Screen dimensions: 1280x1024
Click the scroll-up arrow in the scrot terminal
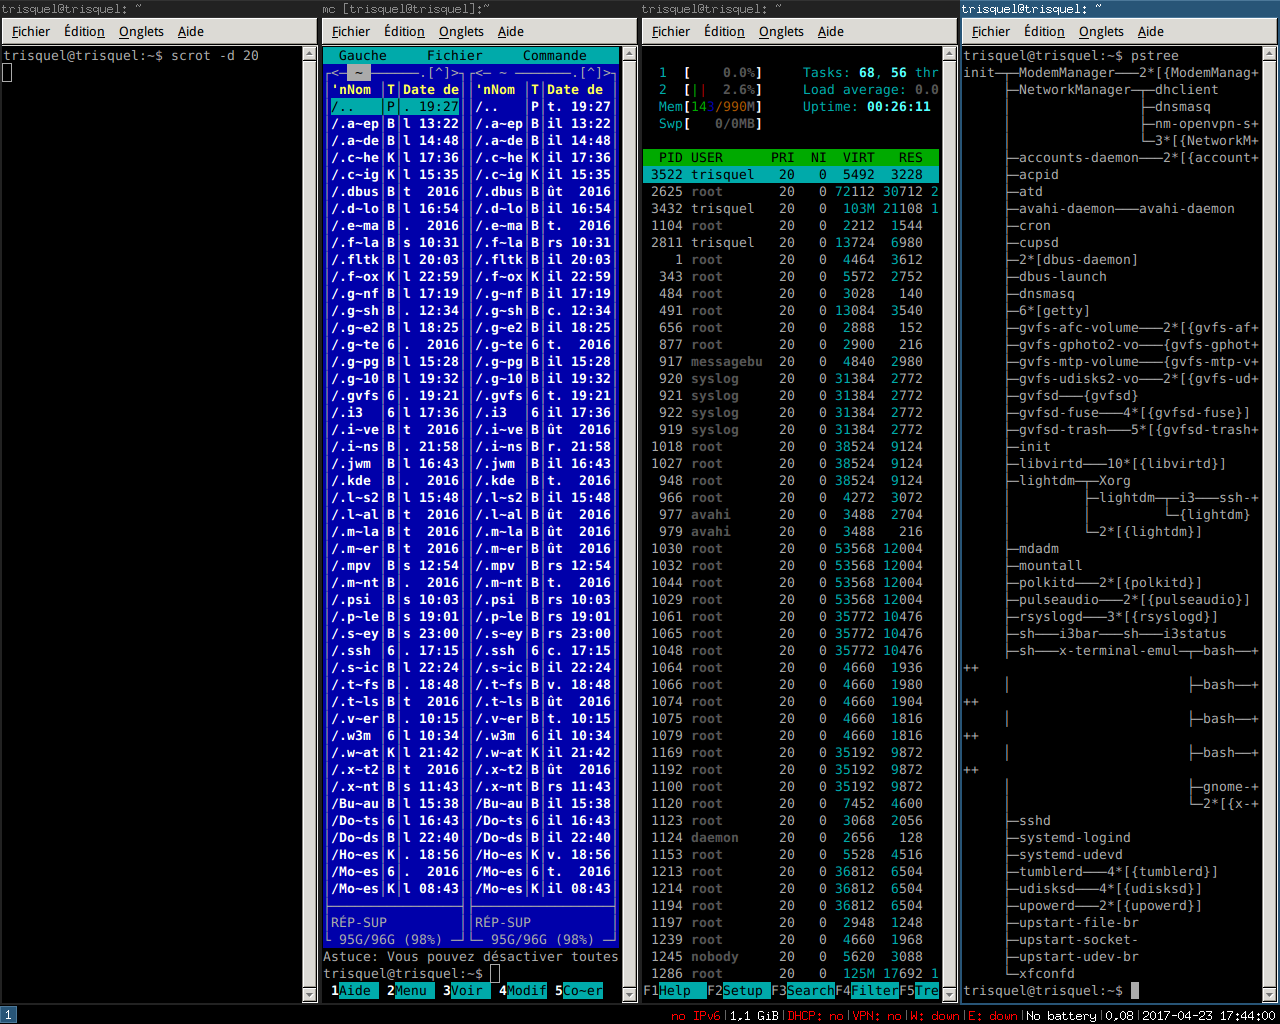310,52
